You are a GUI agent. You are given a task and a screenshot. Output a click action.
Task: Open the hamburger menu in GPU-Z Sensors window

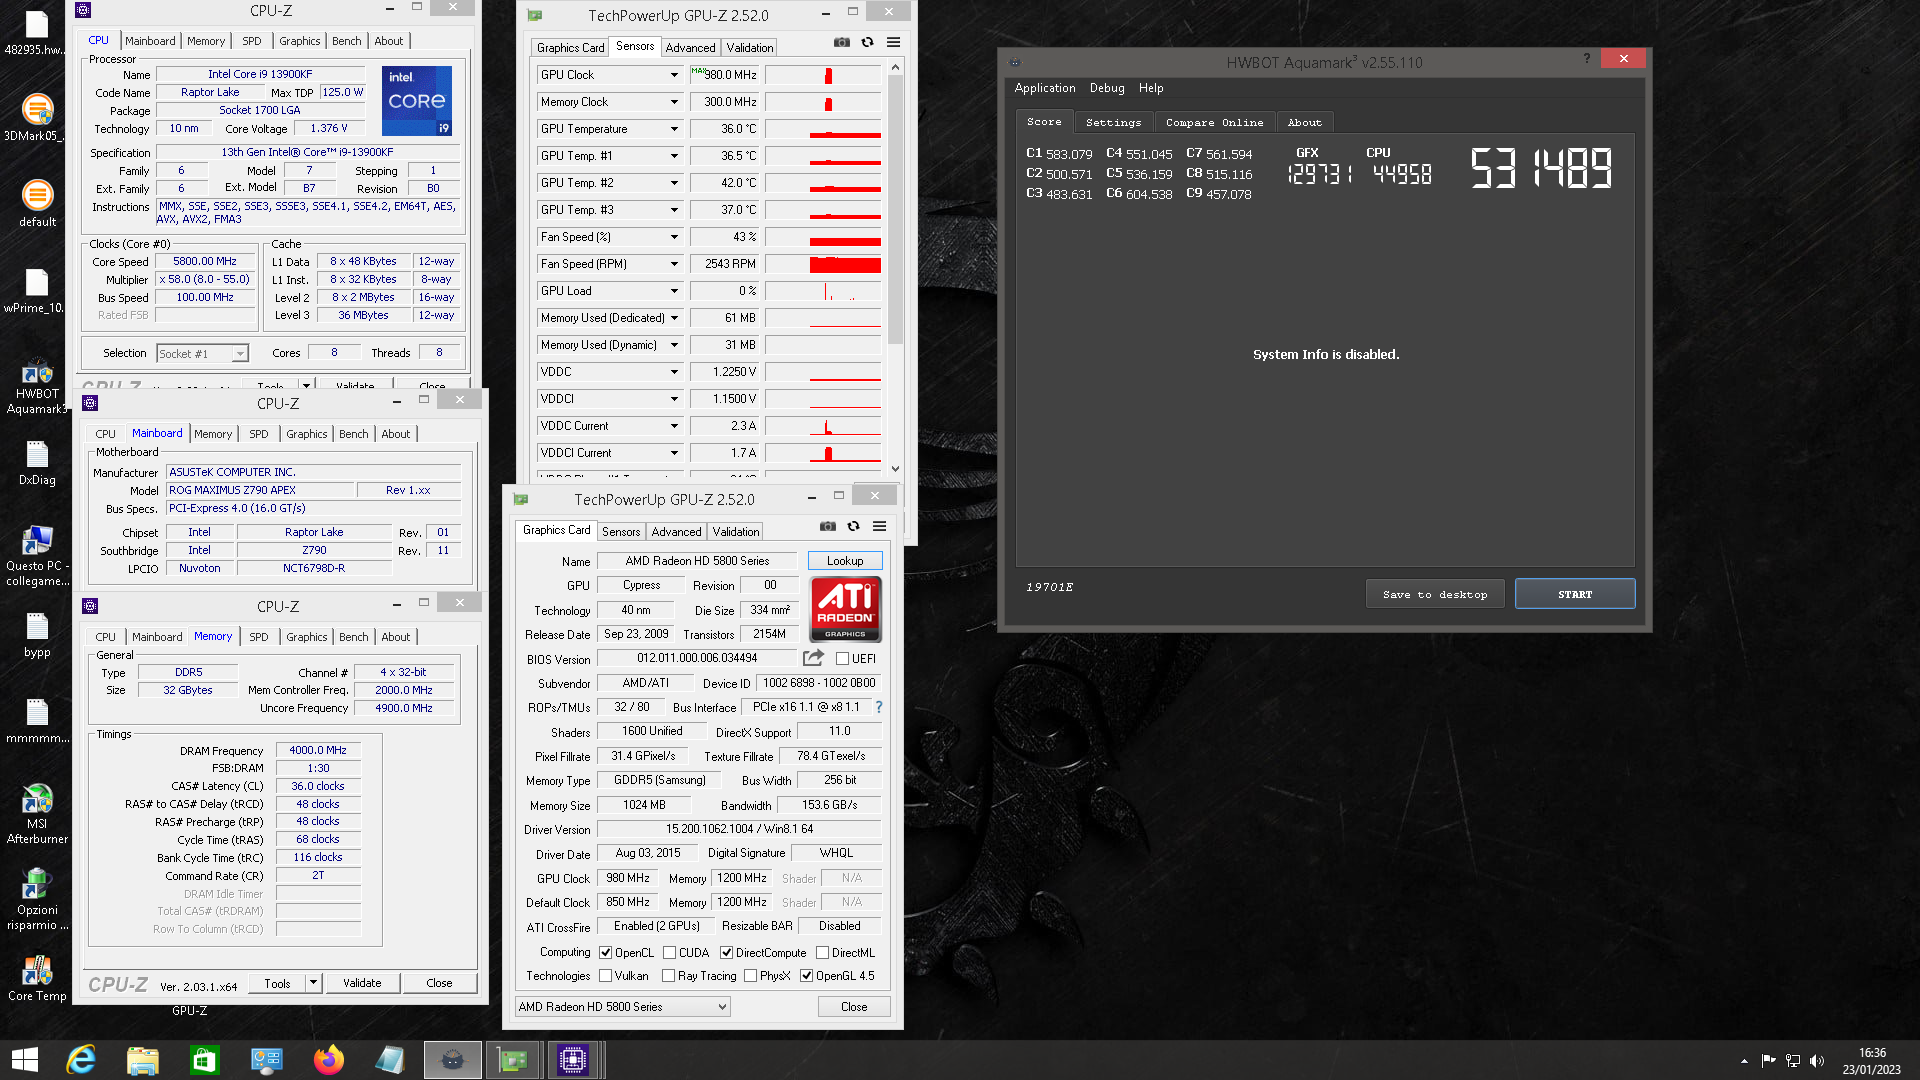pyautogui.click(x=893, y=42)
